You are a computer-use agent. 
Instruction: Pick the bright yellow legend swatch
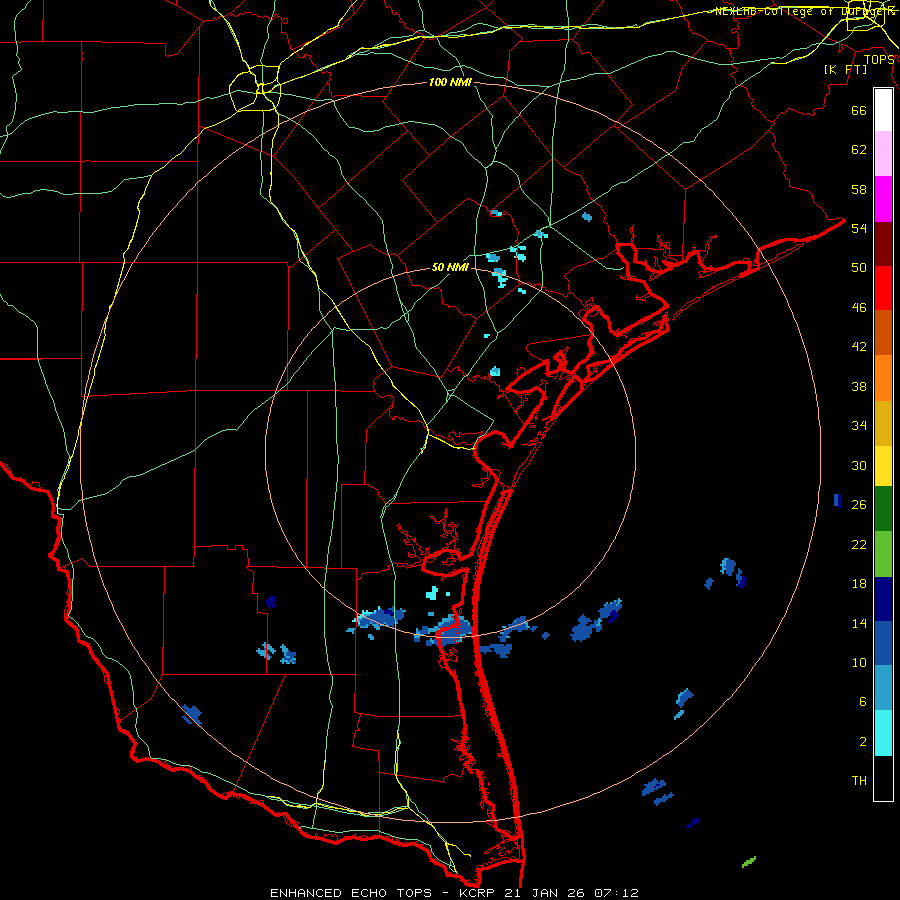(883, 466)
